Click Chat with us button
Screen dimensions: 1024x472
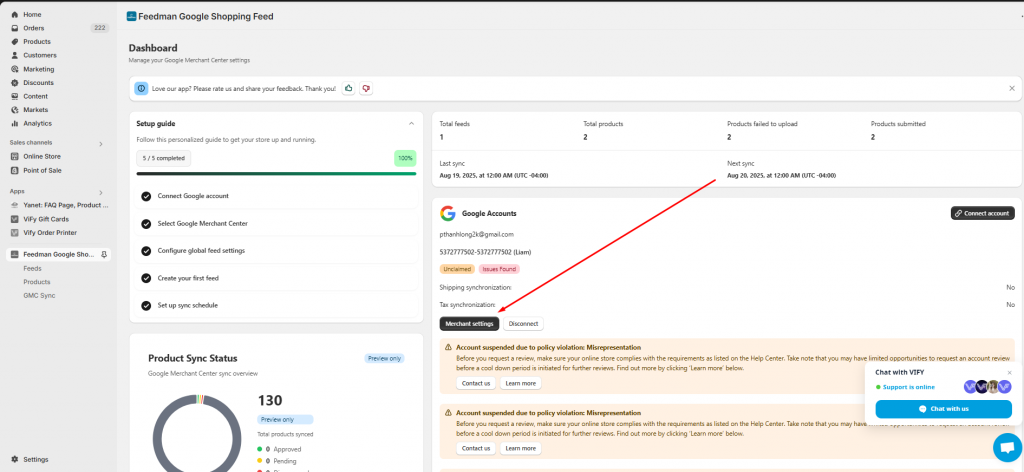[x=944, y=409]
